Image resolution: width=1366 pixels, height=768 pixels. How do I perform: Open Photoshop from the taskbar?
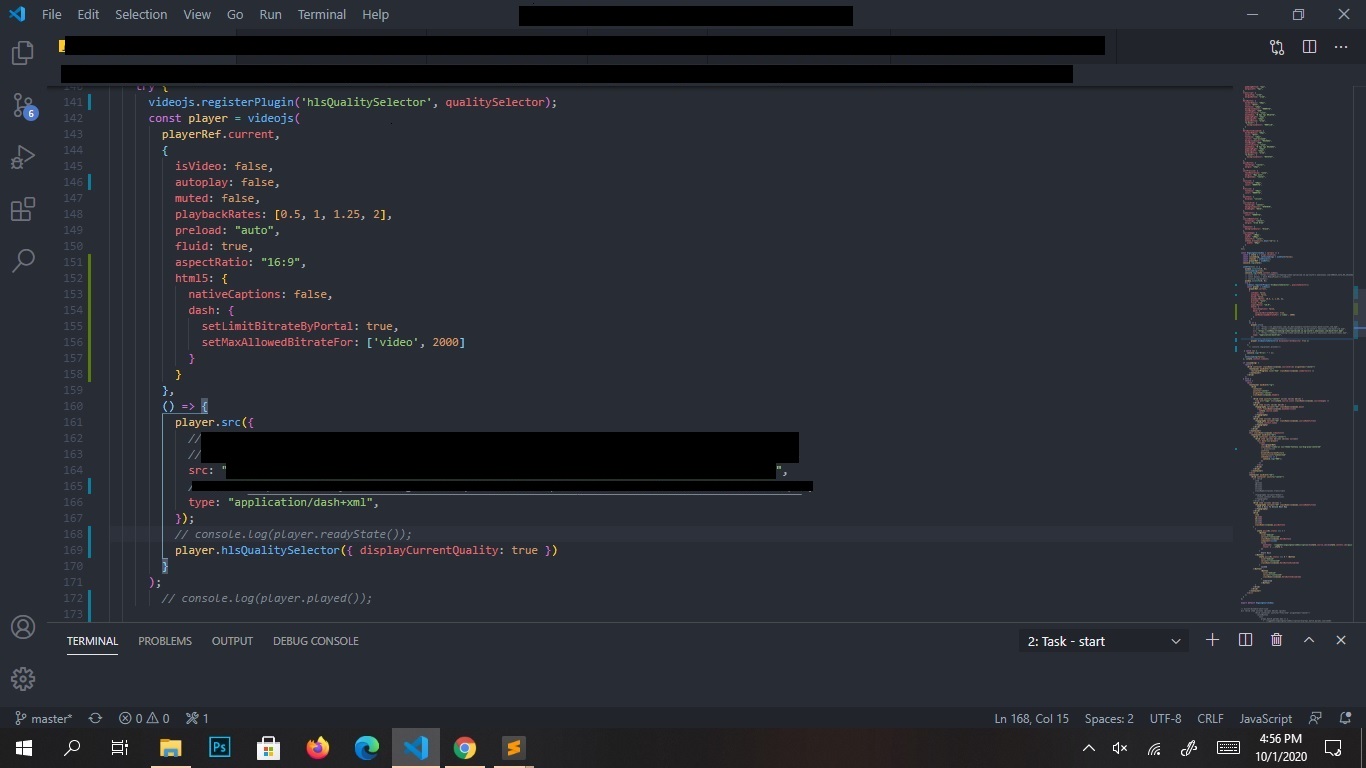218,748
